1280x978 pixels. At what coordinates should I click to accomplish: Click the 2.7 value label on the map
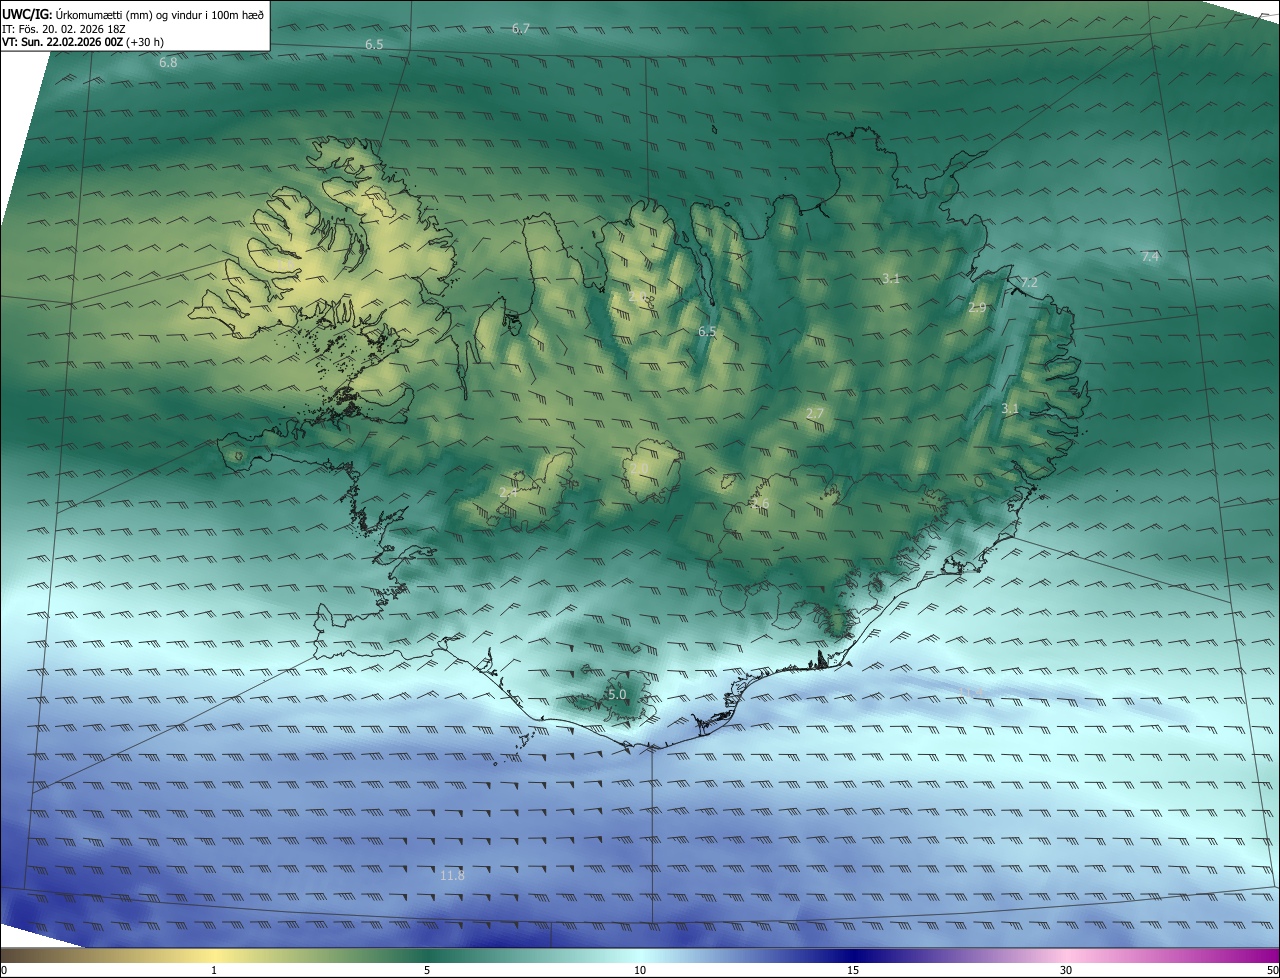(x=815, y=414)
